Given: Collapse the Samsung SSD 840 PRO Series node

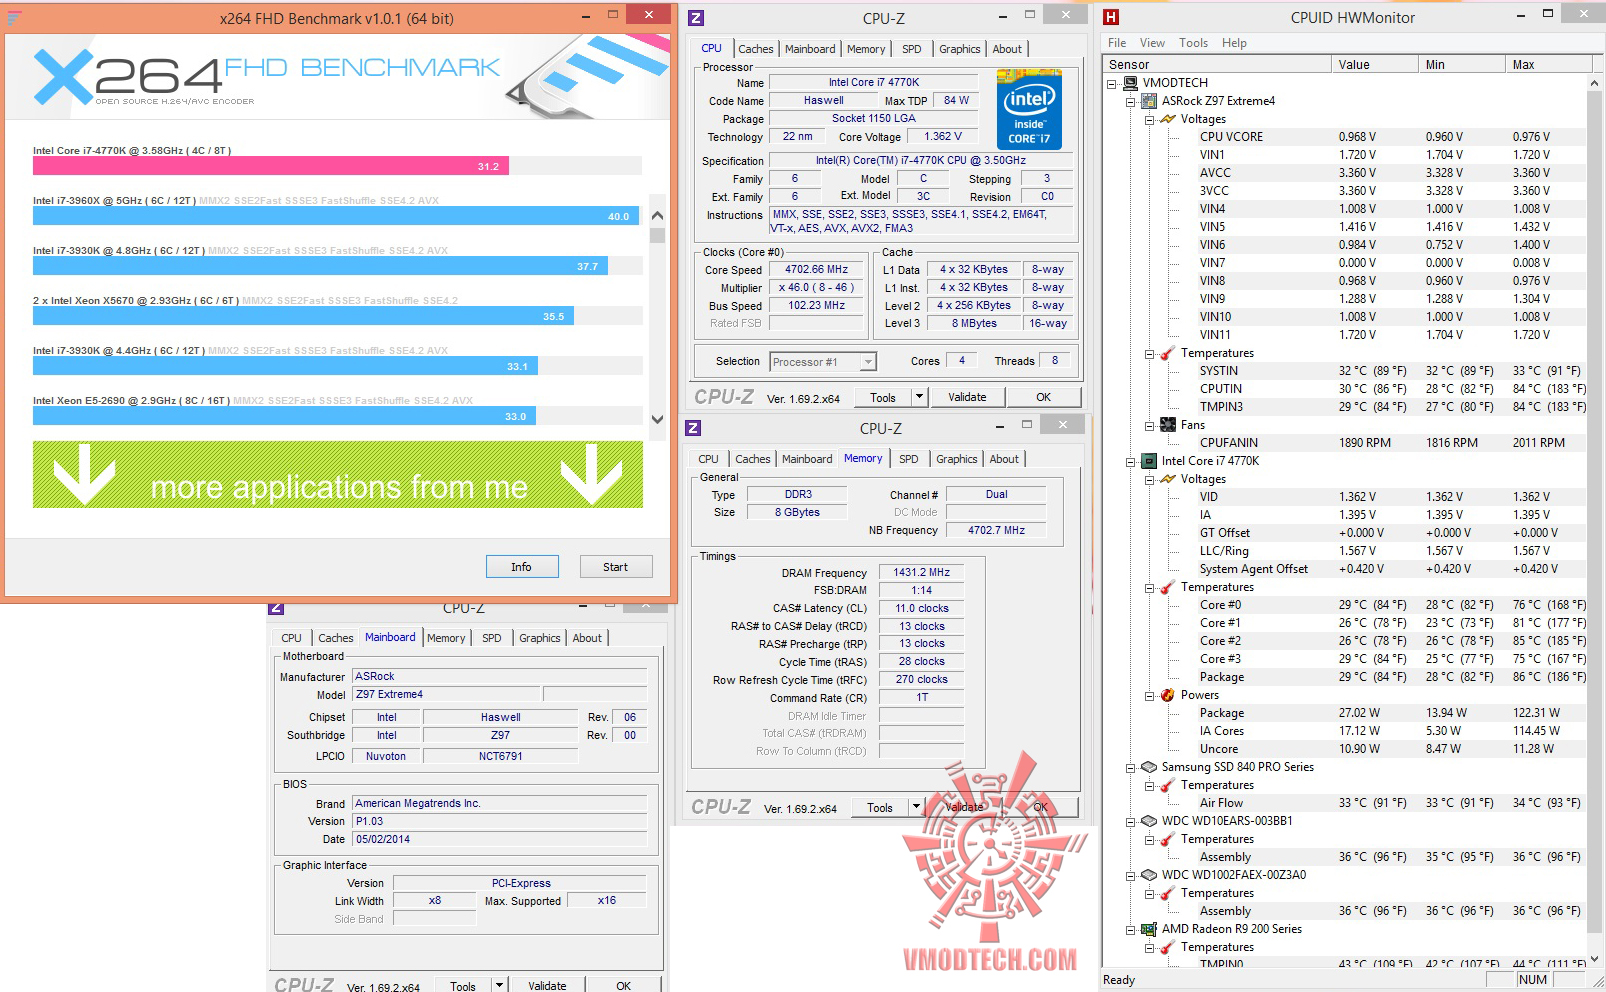Looking at the screenshot, I should (x=1131, y=767).
